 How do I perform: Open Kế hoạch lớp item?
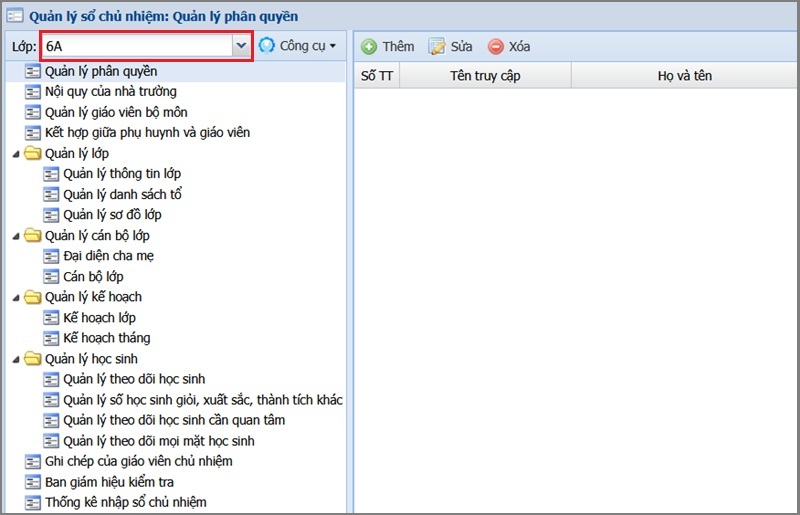tap(99, 317)
